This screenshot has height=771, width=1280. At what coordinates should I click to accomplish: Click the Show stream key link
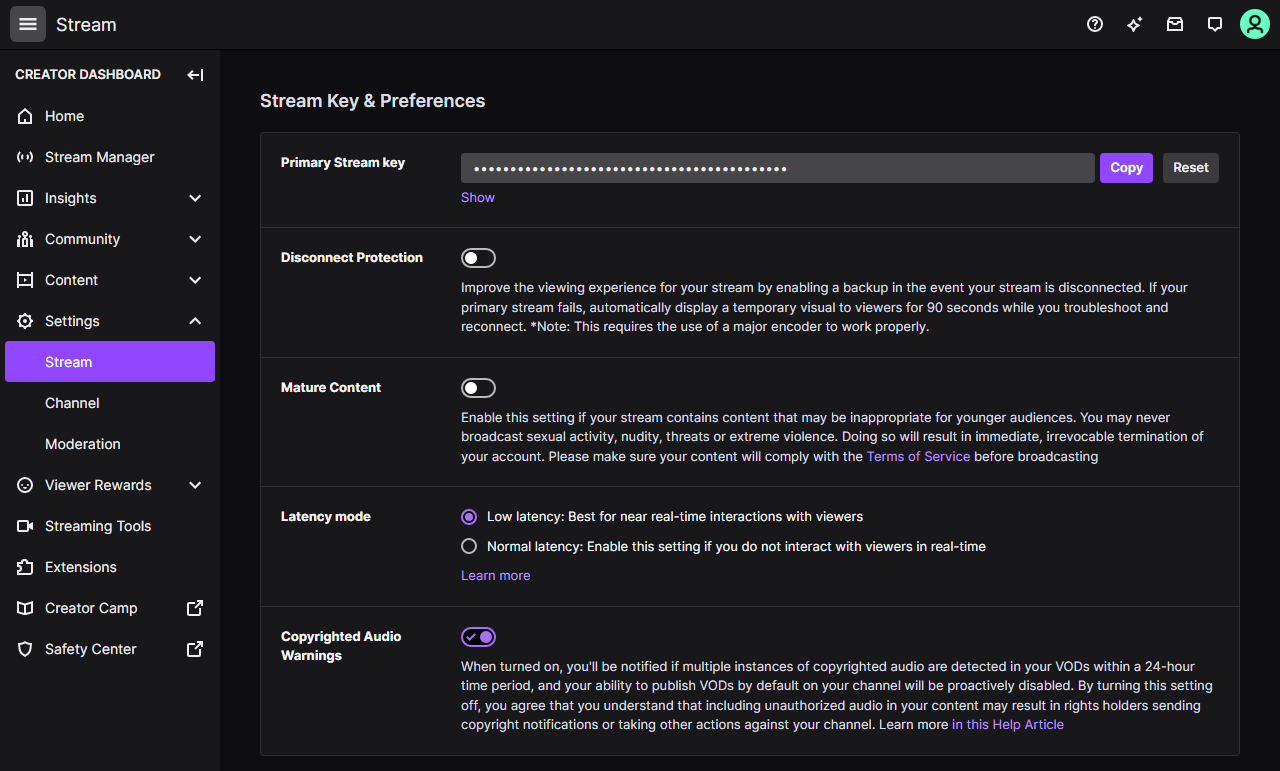pyautogui.click(x=478, y=197)
